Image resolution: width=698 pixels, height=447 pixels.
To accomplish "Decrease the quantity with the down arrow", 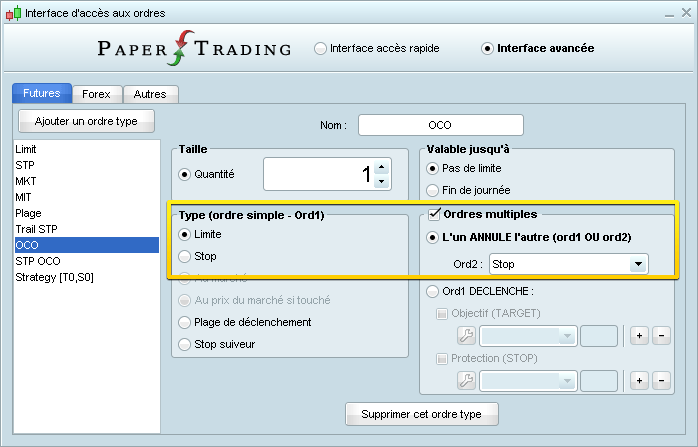I will (x=382, y=181).
